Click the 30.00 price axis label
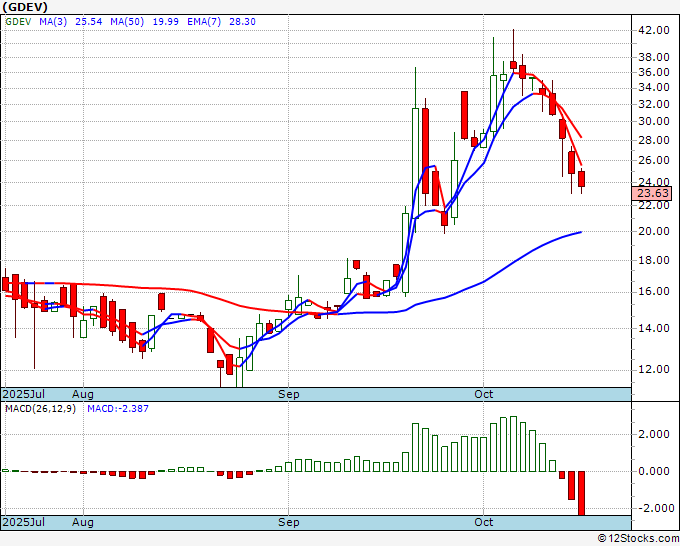This screenshot has height=546, width=680. point(653,121)
